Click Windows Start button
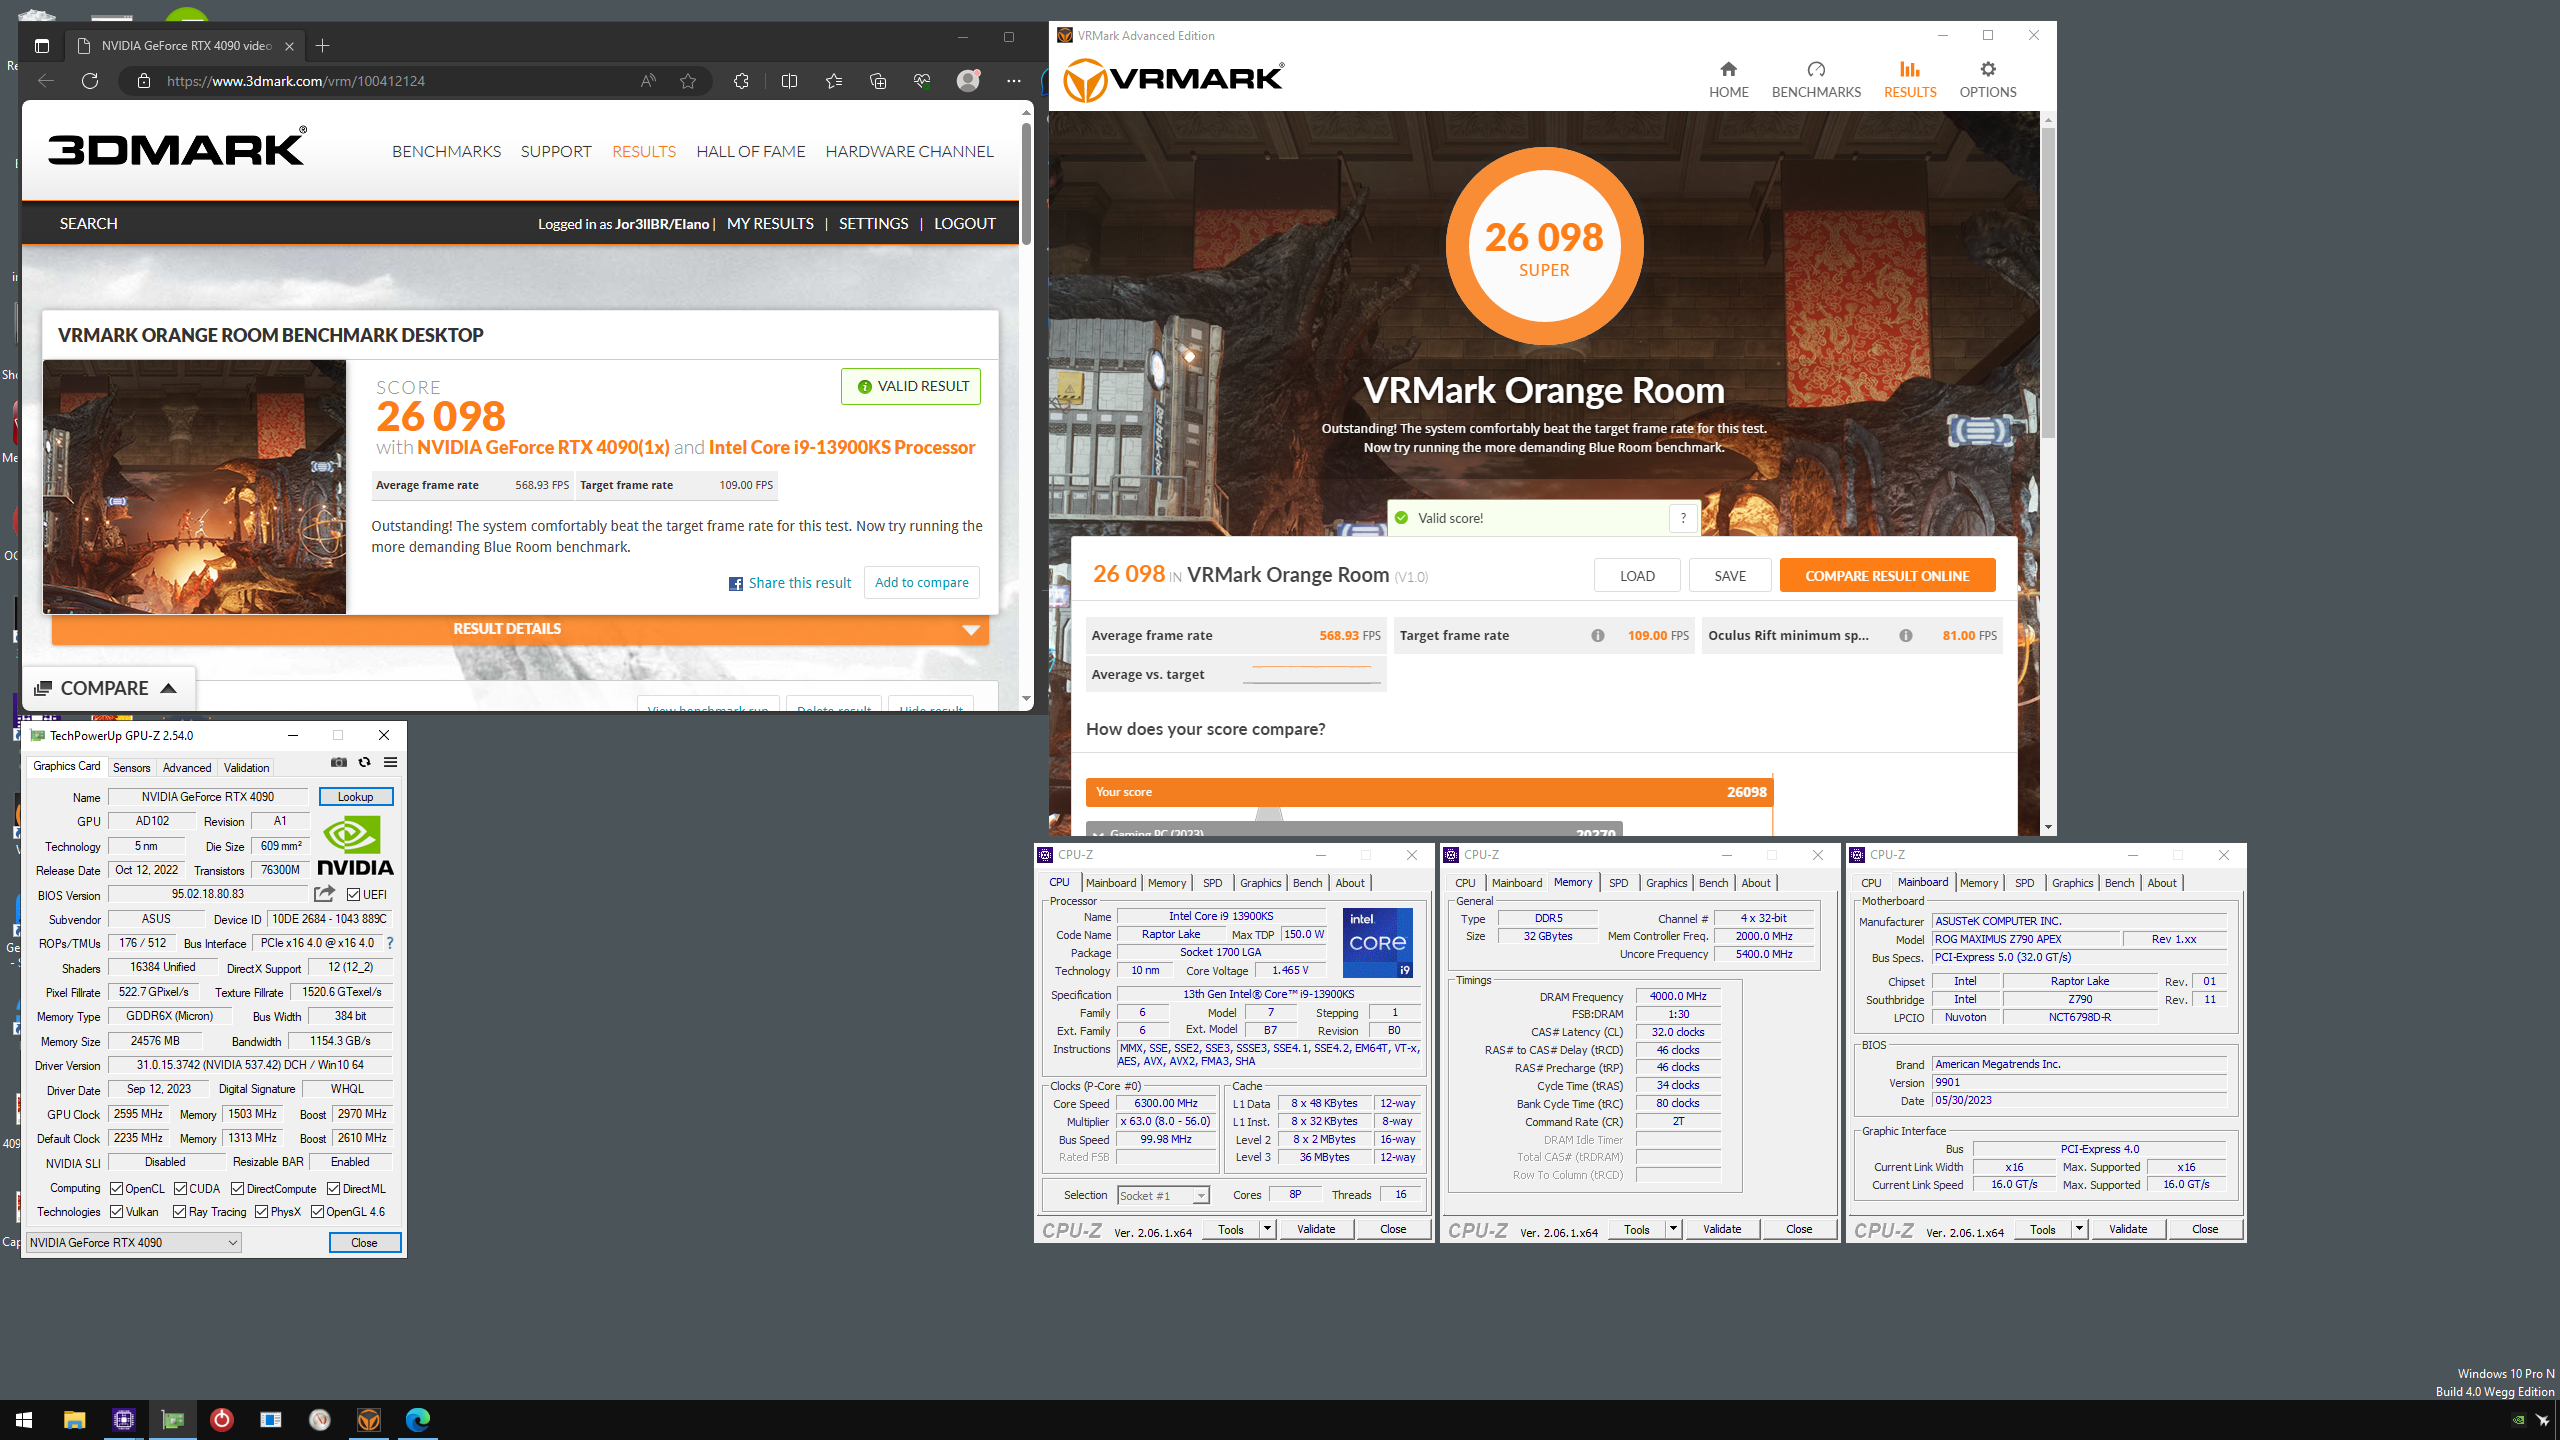2560x1440 pixels. (x=24, y=1420)
